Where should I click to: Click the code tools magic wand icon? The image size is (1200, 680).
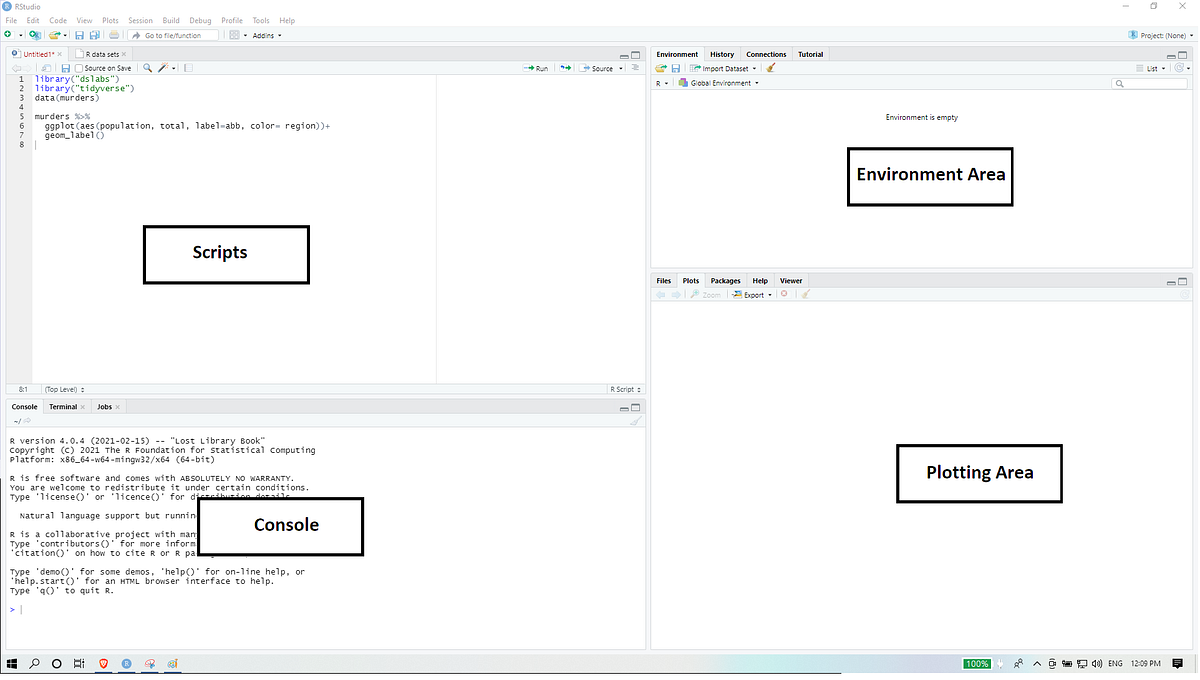pos(162,67)
